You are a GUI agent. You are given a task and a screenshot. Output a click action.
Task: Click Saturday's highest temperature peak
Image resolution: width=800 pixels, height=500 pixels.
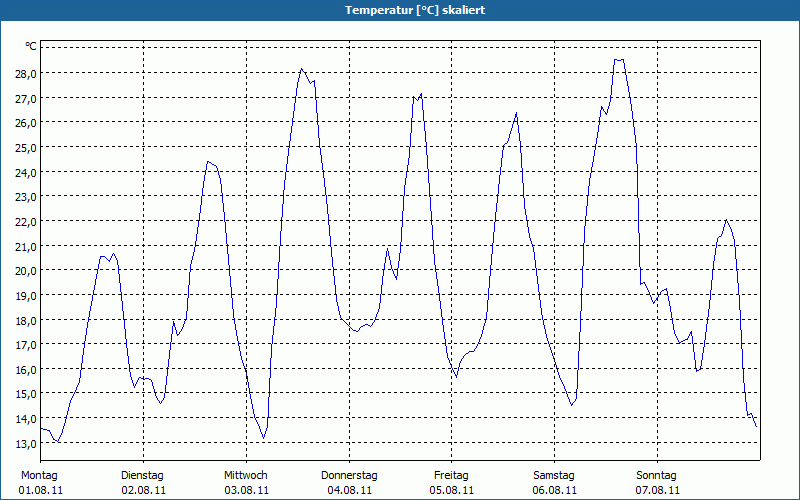click(x=619, y=60)
